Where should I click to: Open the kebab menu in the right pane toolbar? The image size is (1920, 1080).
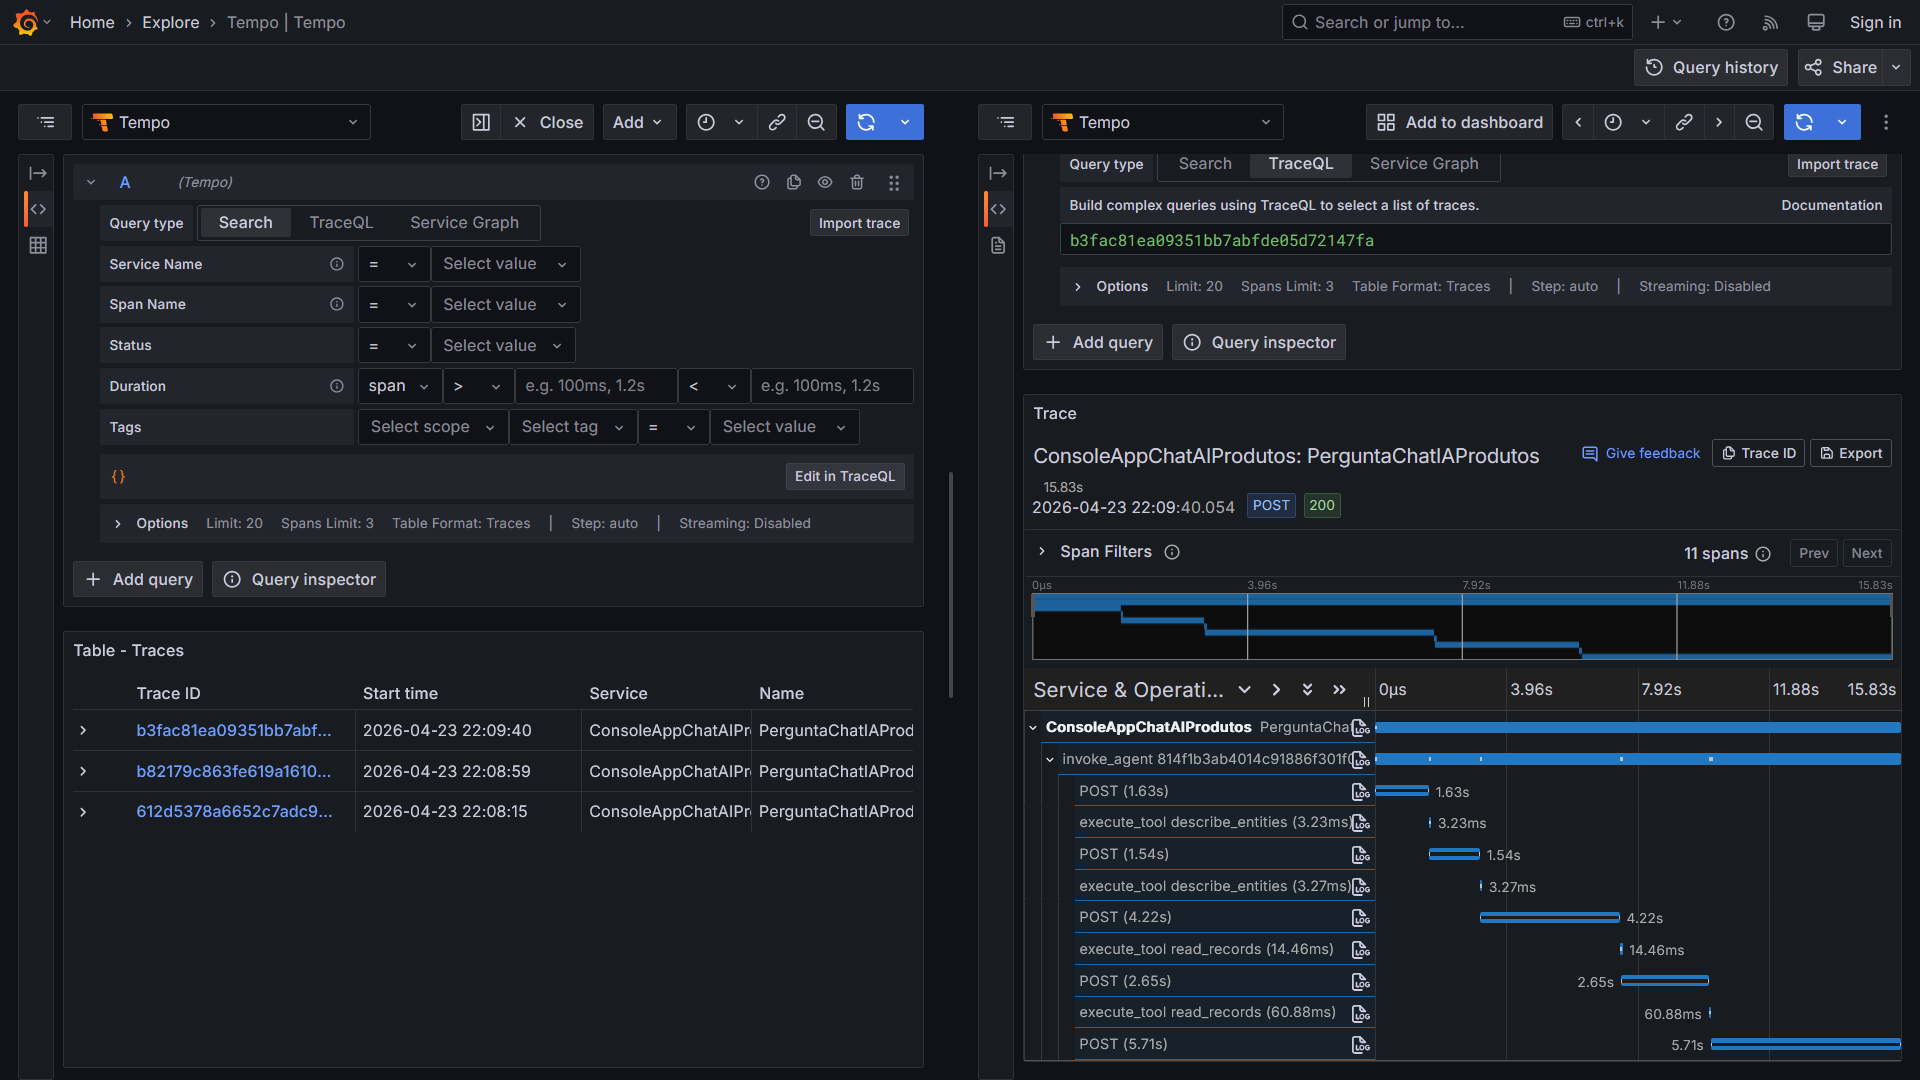1886,122
